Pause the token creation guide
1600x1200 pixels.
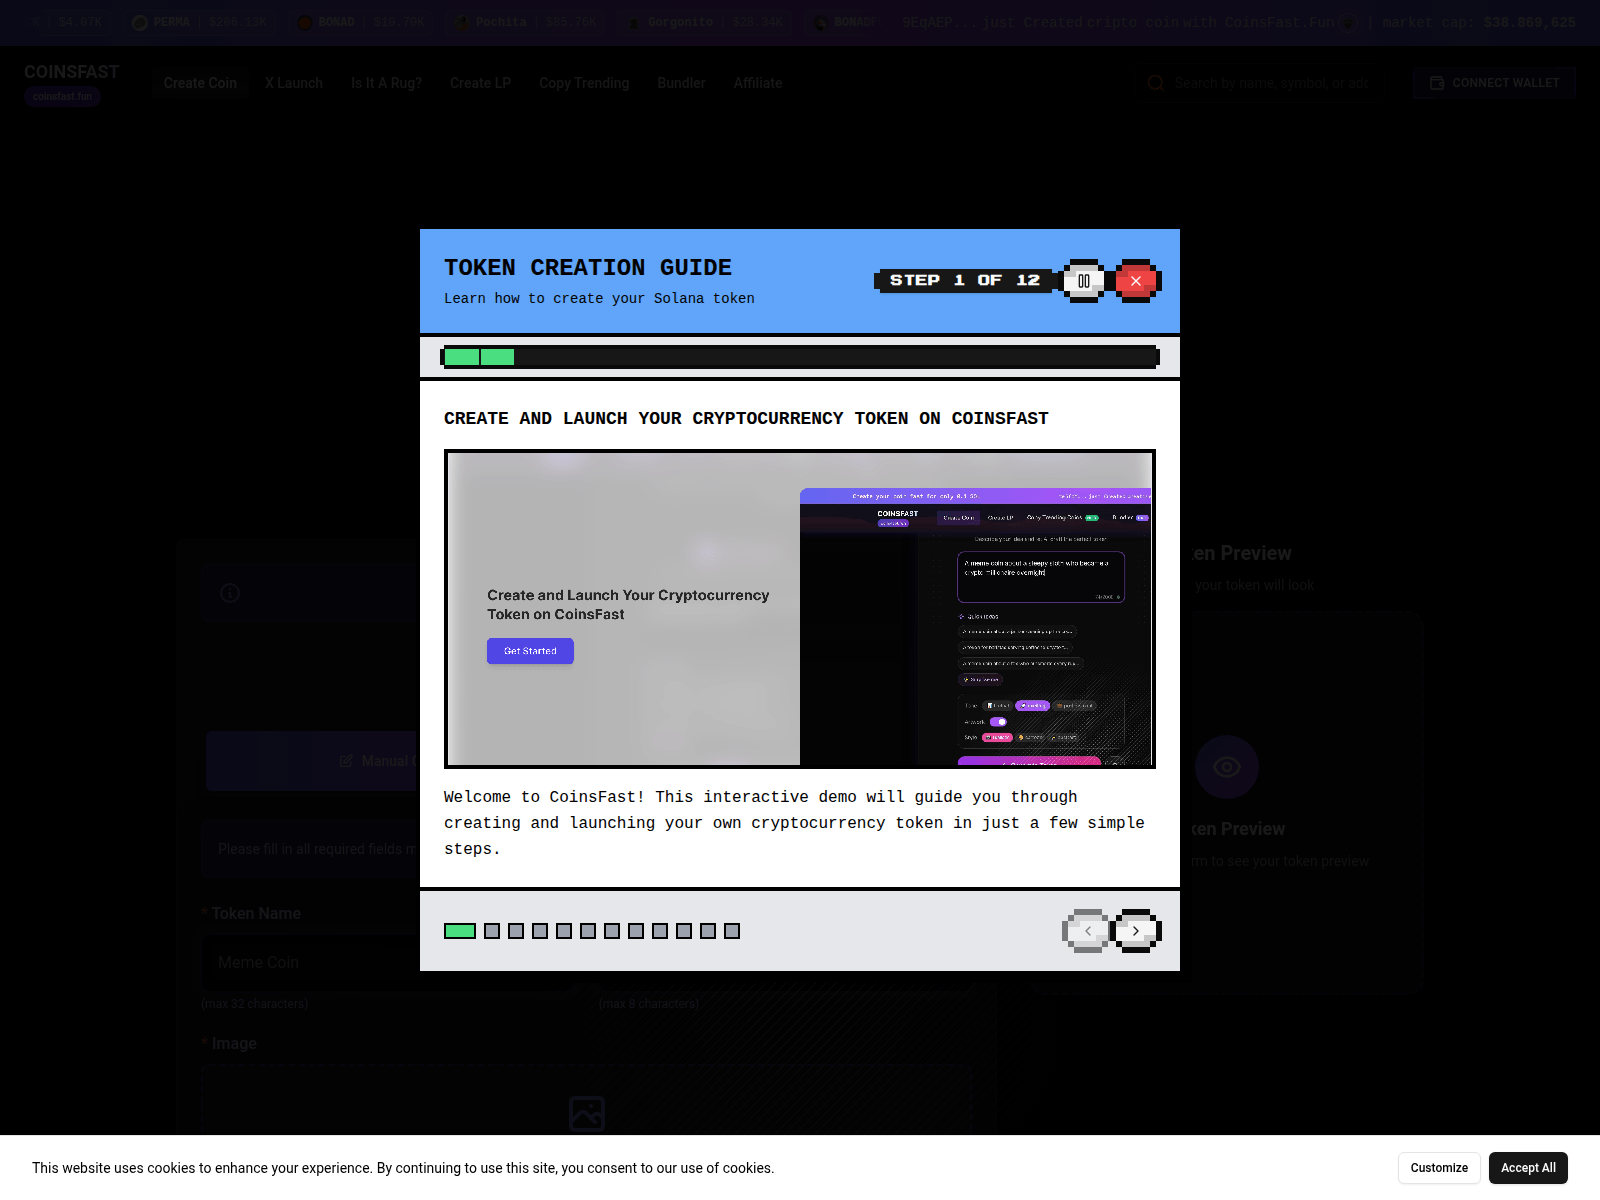(1084, 281)
